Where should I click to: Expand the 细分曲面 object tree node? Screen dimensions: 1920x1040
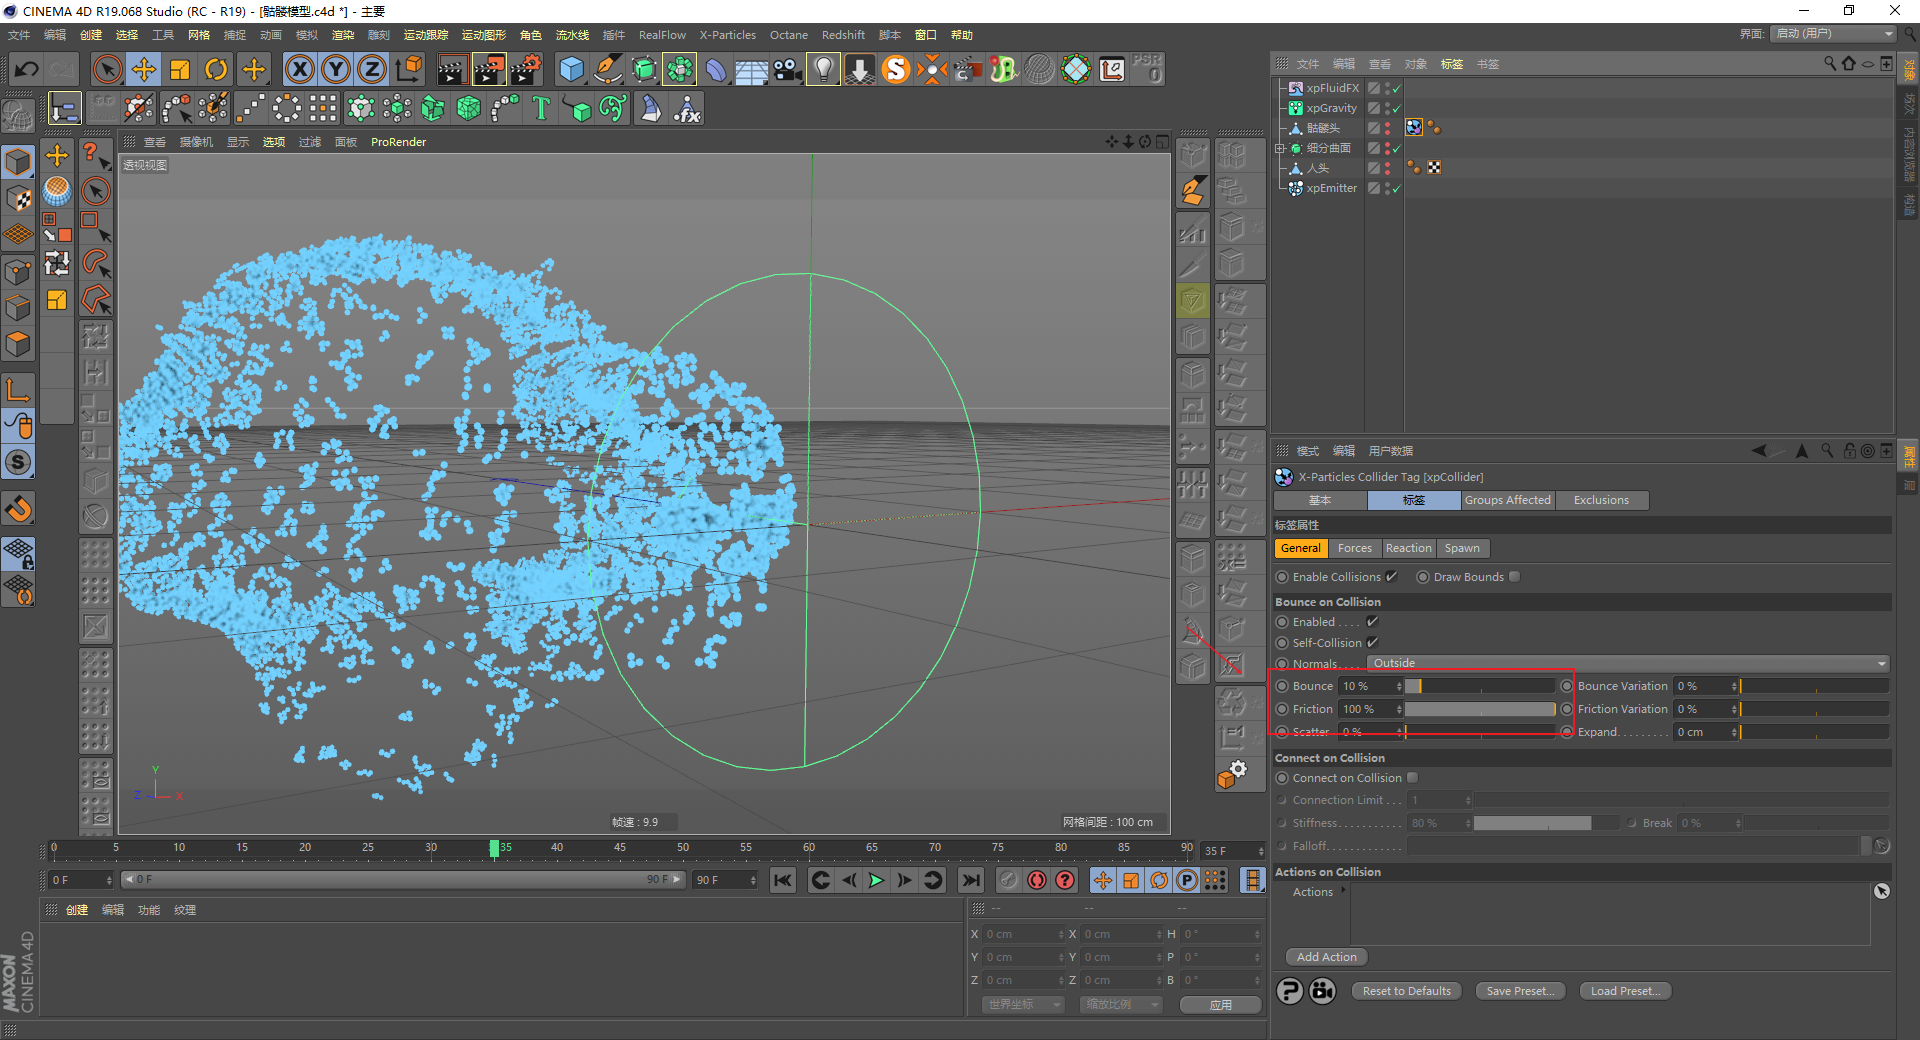pyautogui.click(x=1279, y=148)
